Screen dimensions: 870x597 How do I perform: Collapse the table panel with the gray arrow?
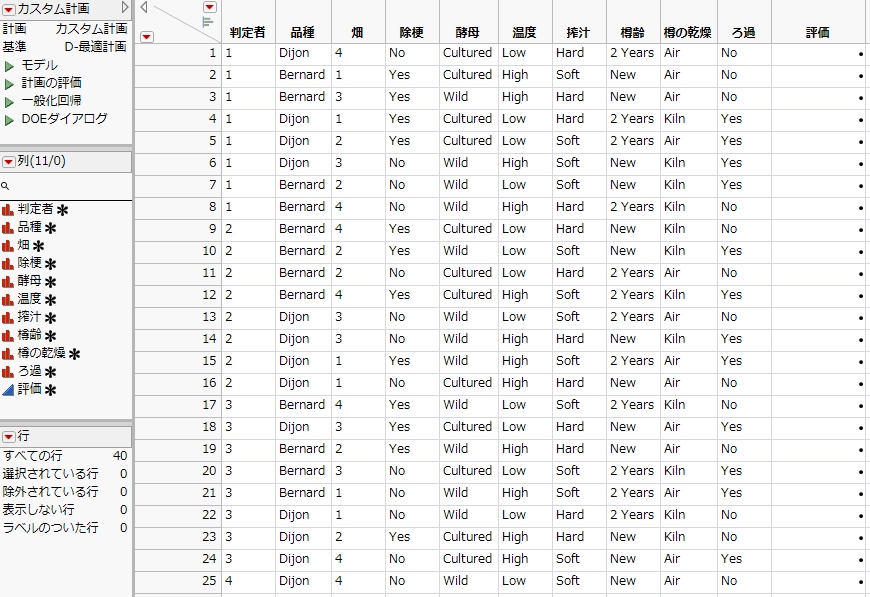pyautogui.click(x=125, y=7)
